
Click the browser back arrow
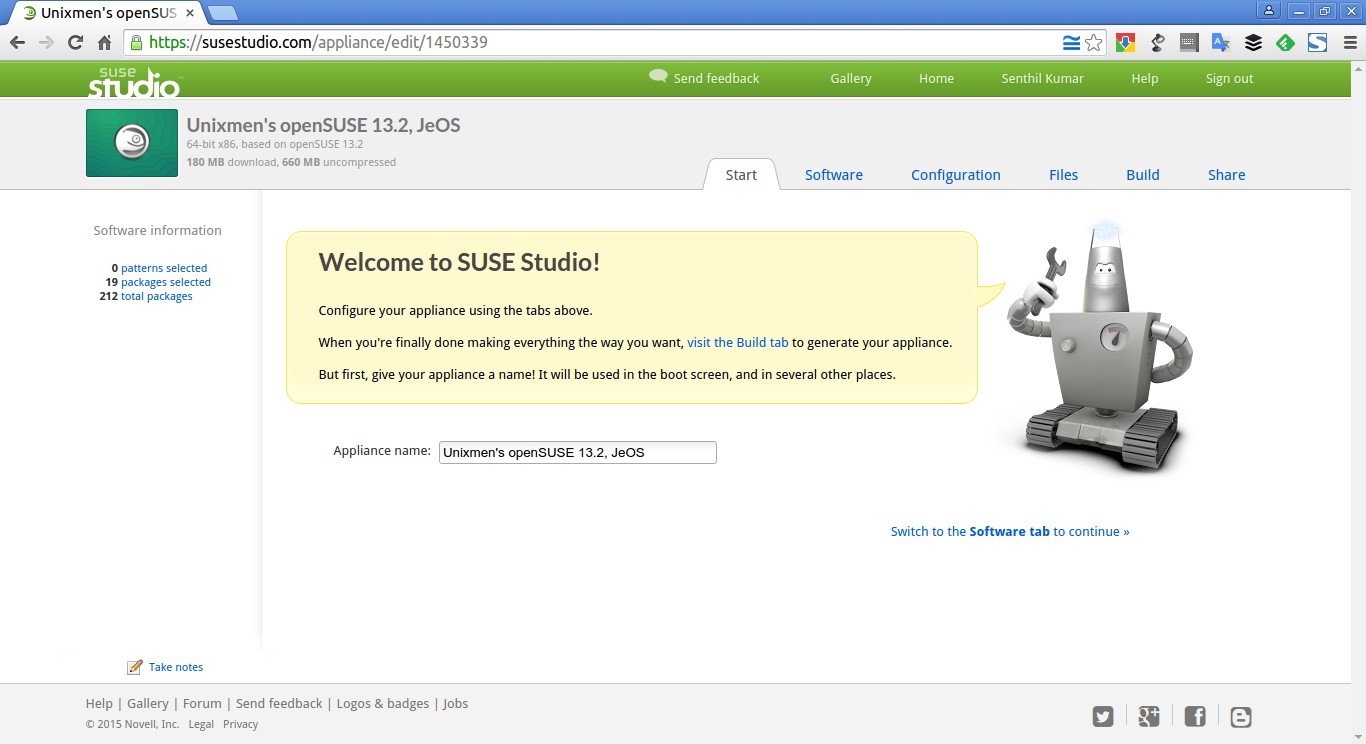pos(17,43)
